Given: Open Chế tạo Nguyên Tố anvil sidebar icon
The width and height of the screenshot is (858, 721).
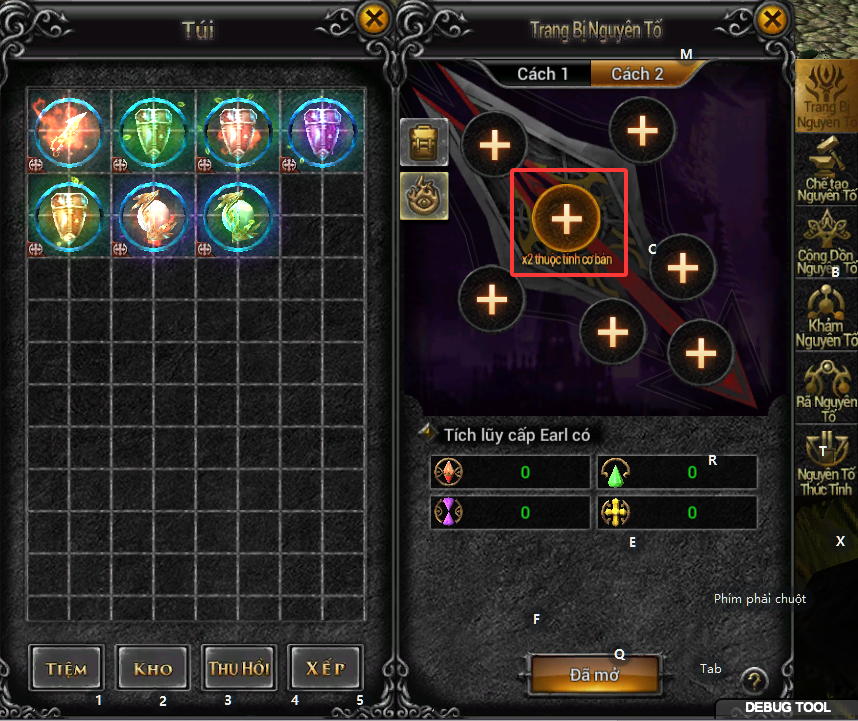Looking at the screenshot, I should 826,170.
